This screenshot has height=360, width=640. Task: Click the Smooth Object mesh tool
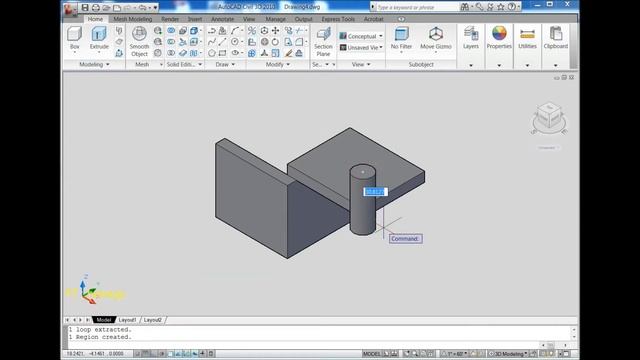(139, 41)
